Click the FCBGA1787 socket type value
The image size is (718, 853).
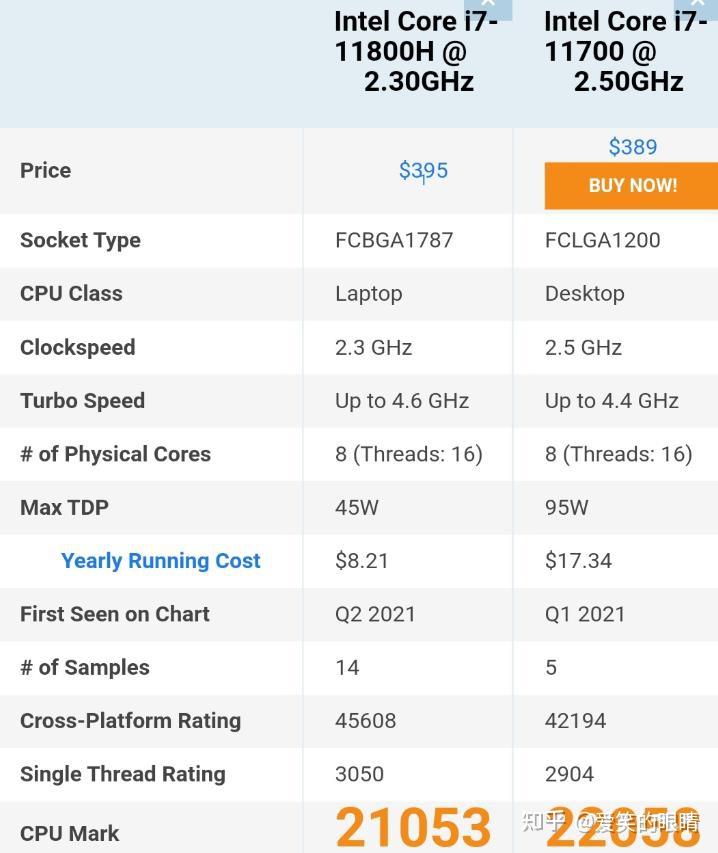[394, 240]
